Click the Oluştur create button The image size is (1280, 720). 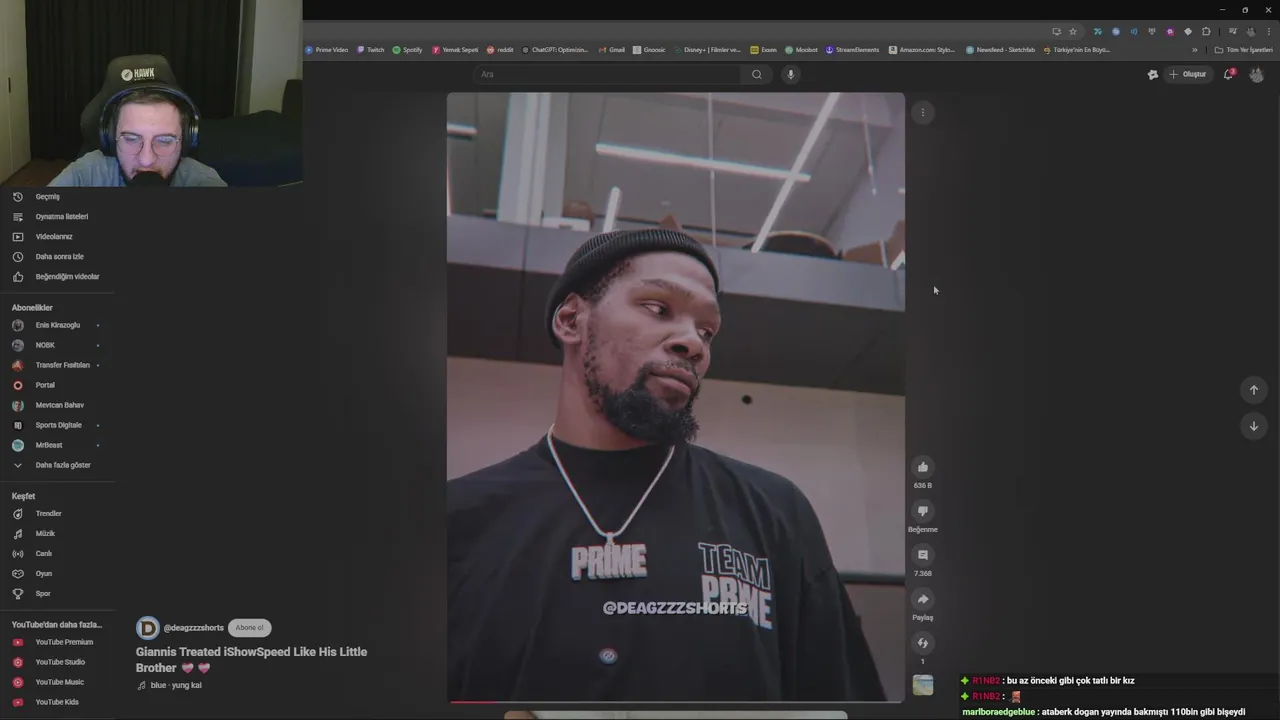click(1188, 74)
